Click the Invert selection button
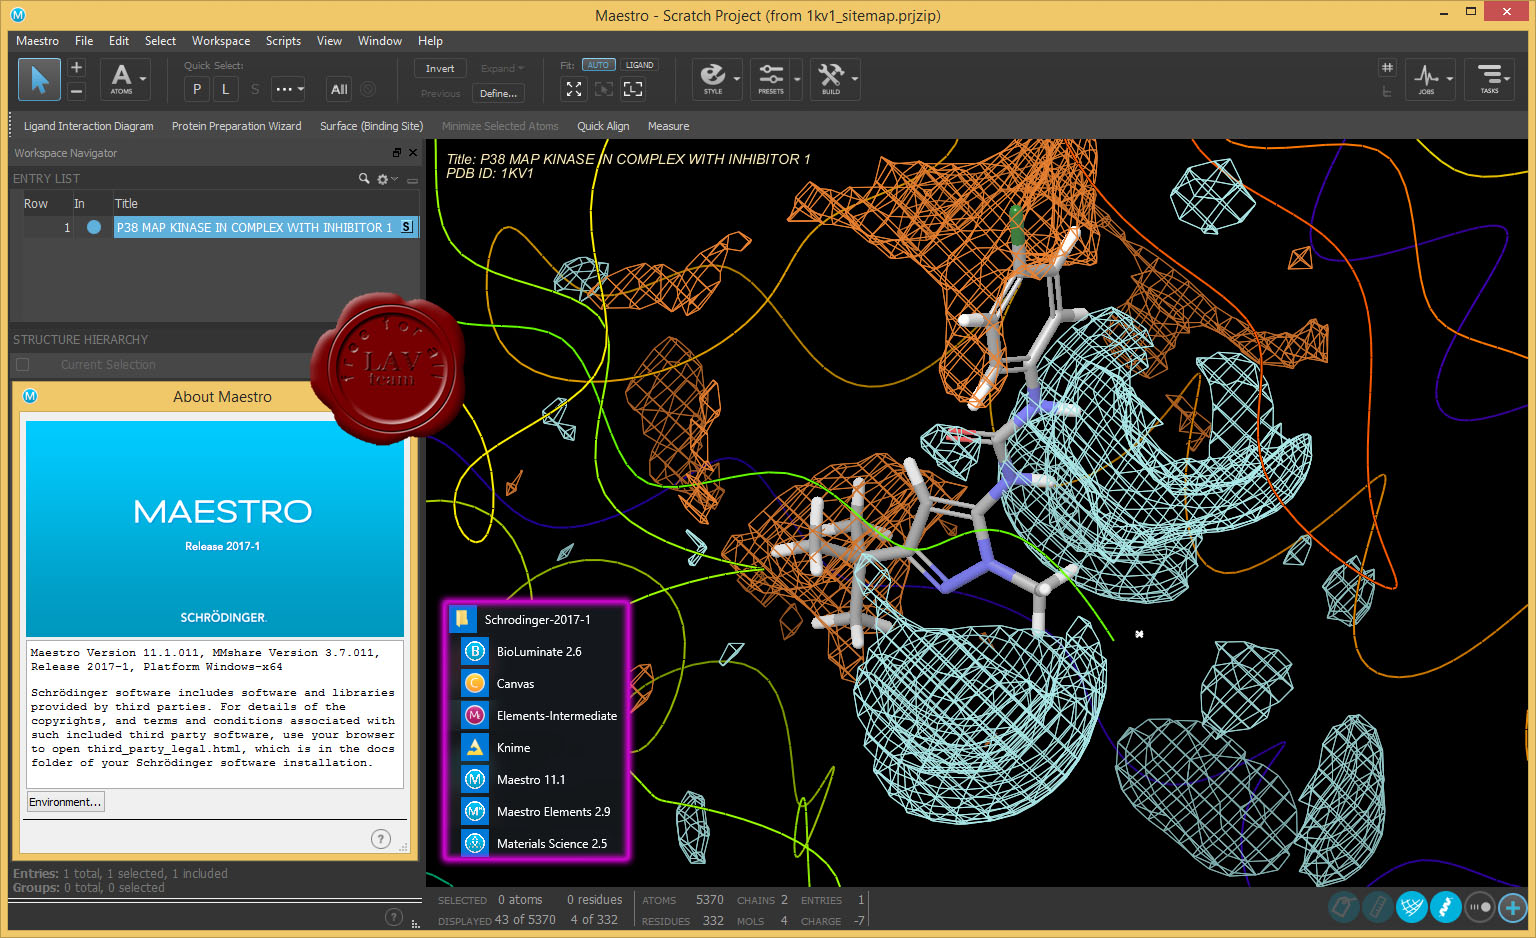1536x938 pixels. 440,68
